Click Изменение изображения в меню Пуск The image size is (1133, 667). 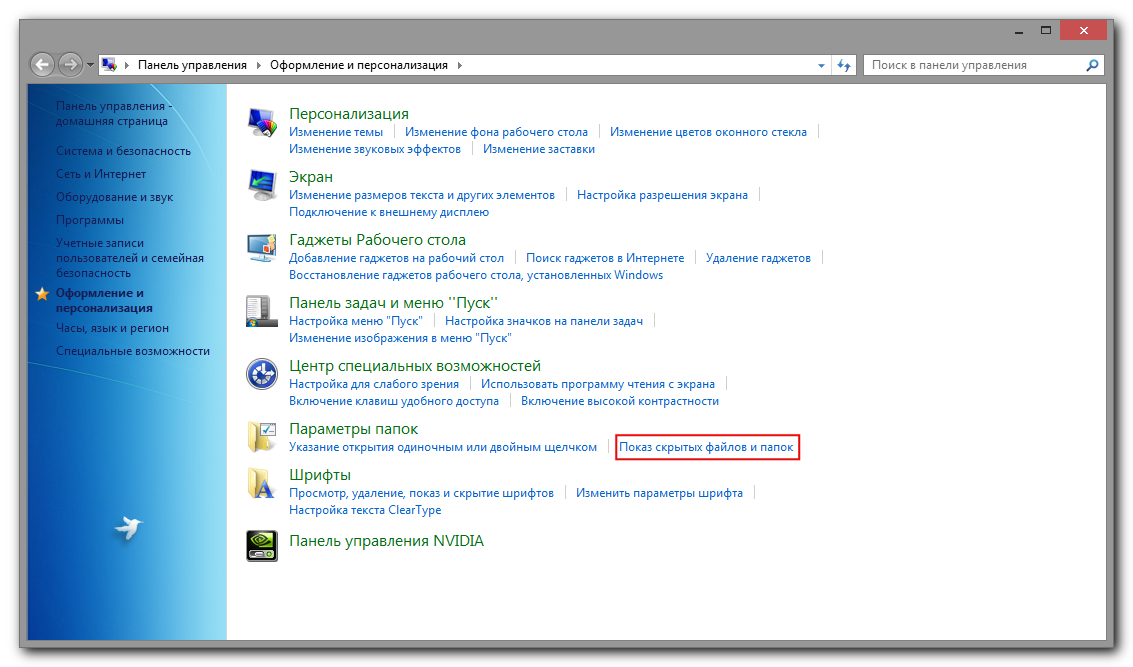pos(400,338)
